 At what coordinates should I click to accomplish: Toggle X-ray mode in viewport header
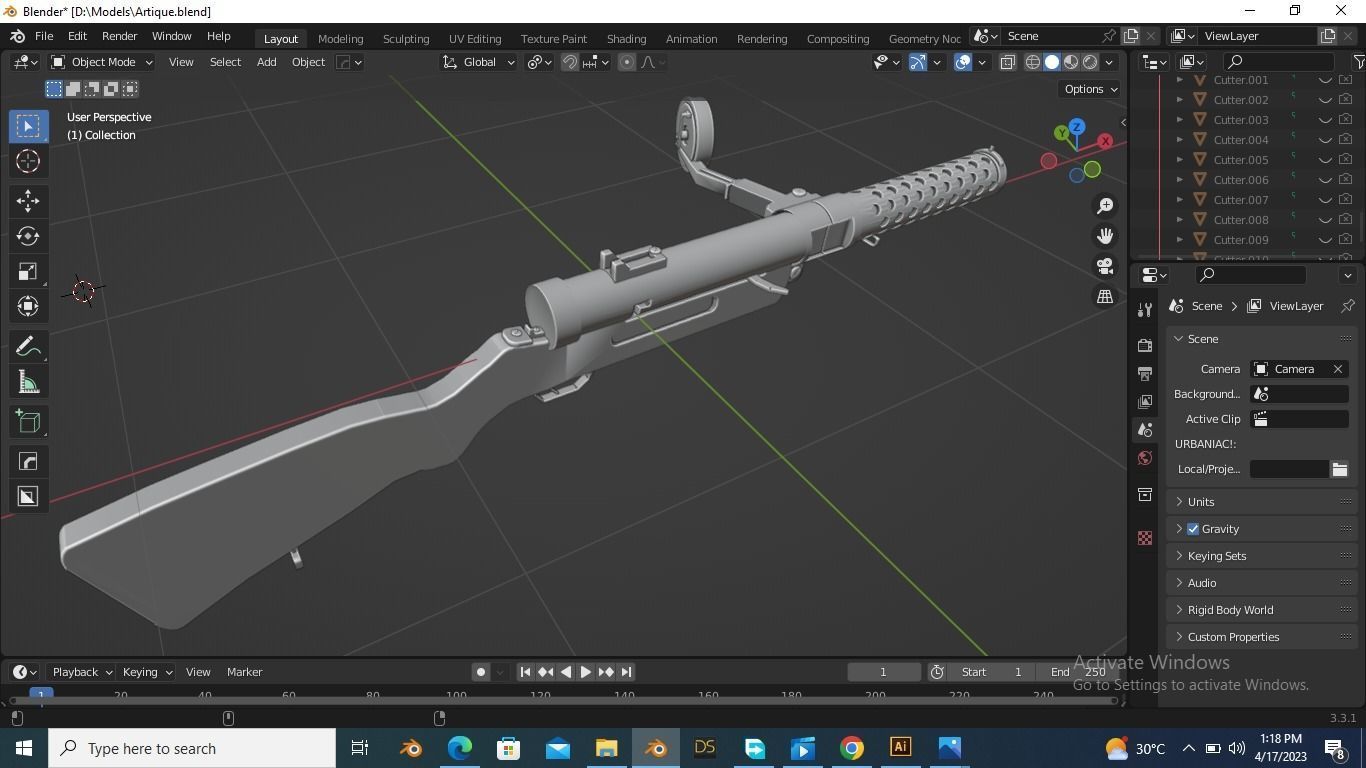[x=1007, y=62]
